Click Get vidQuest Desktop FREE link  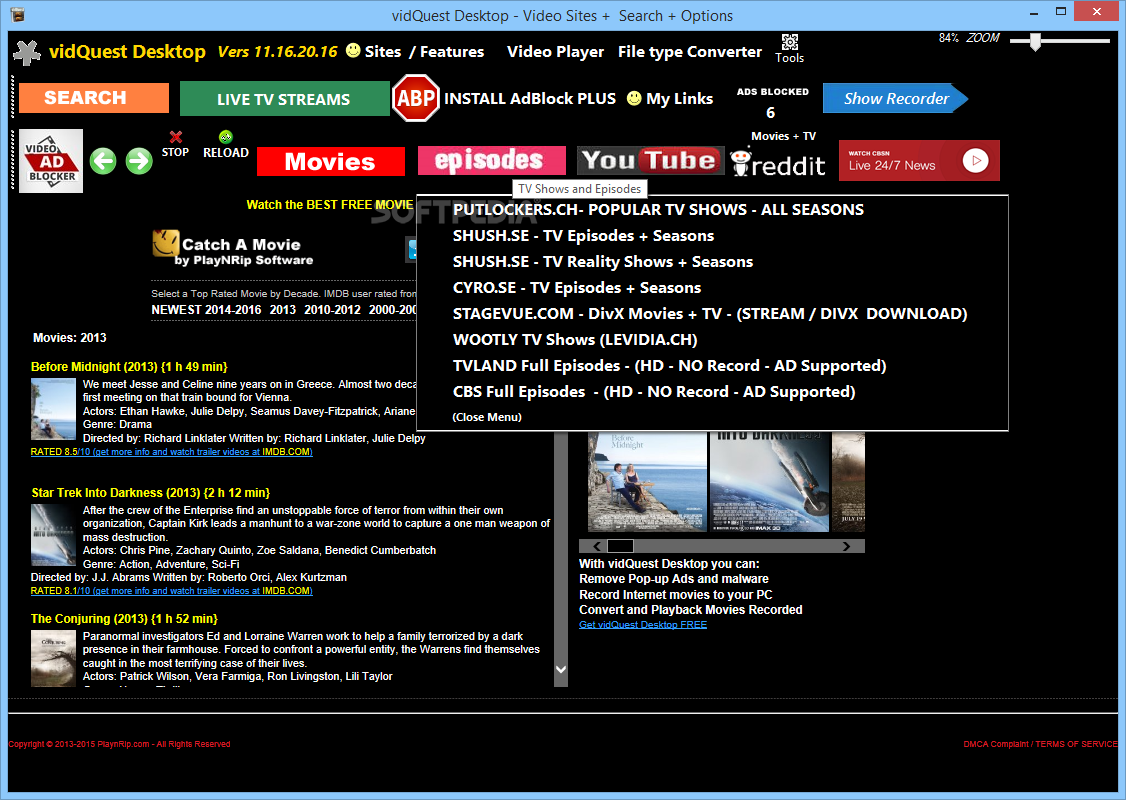pyautogui.click(x=643, y=625)
